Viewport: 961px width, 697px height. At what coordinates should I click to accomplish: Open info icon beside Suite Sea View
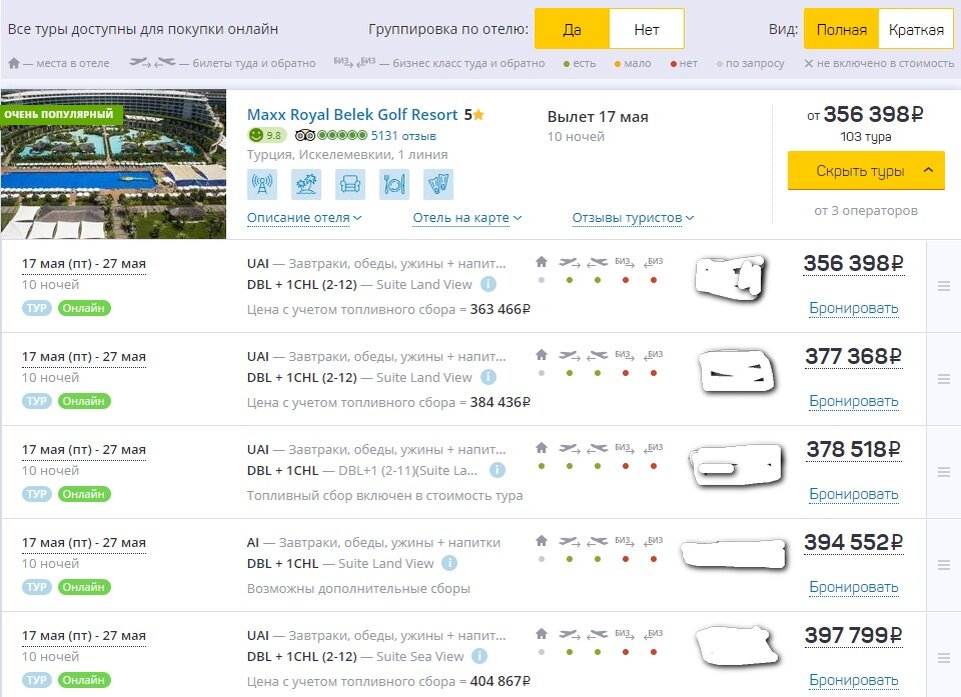(x=479, y=656)
